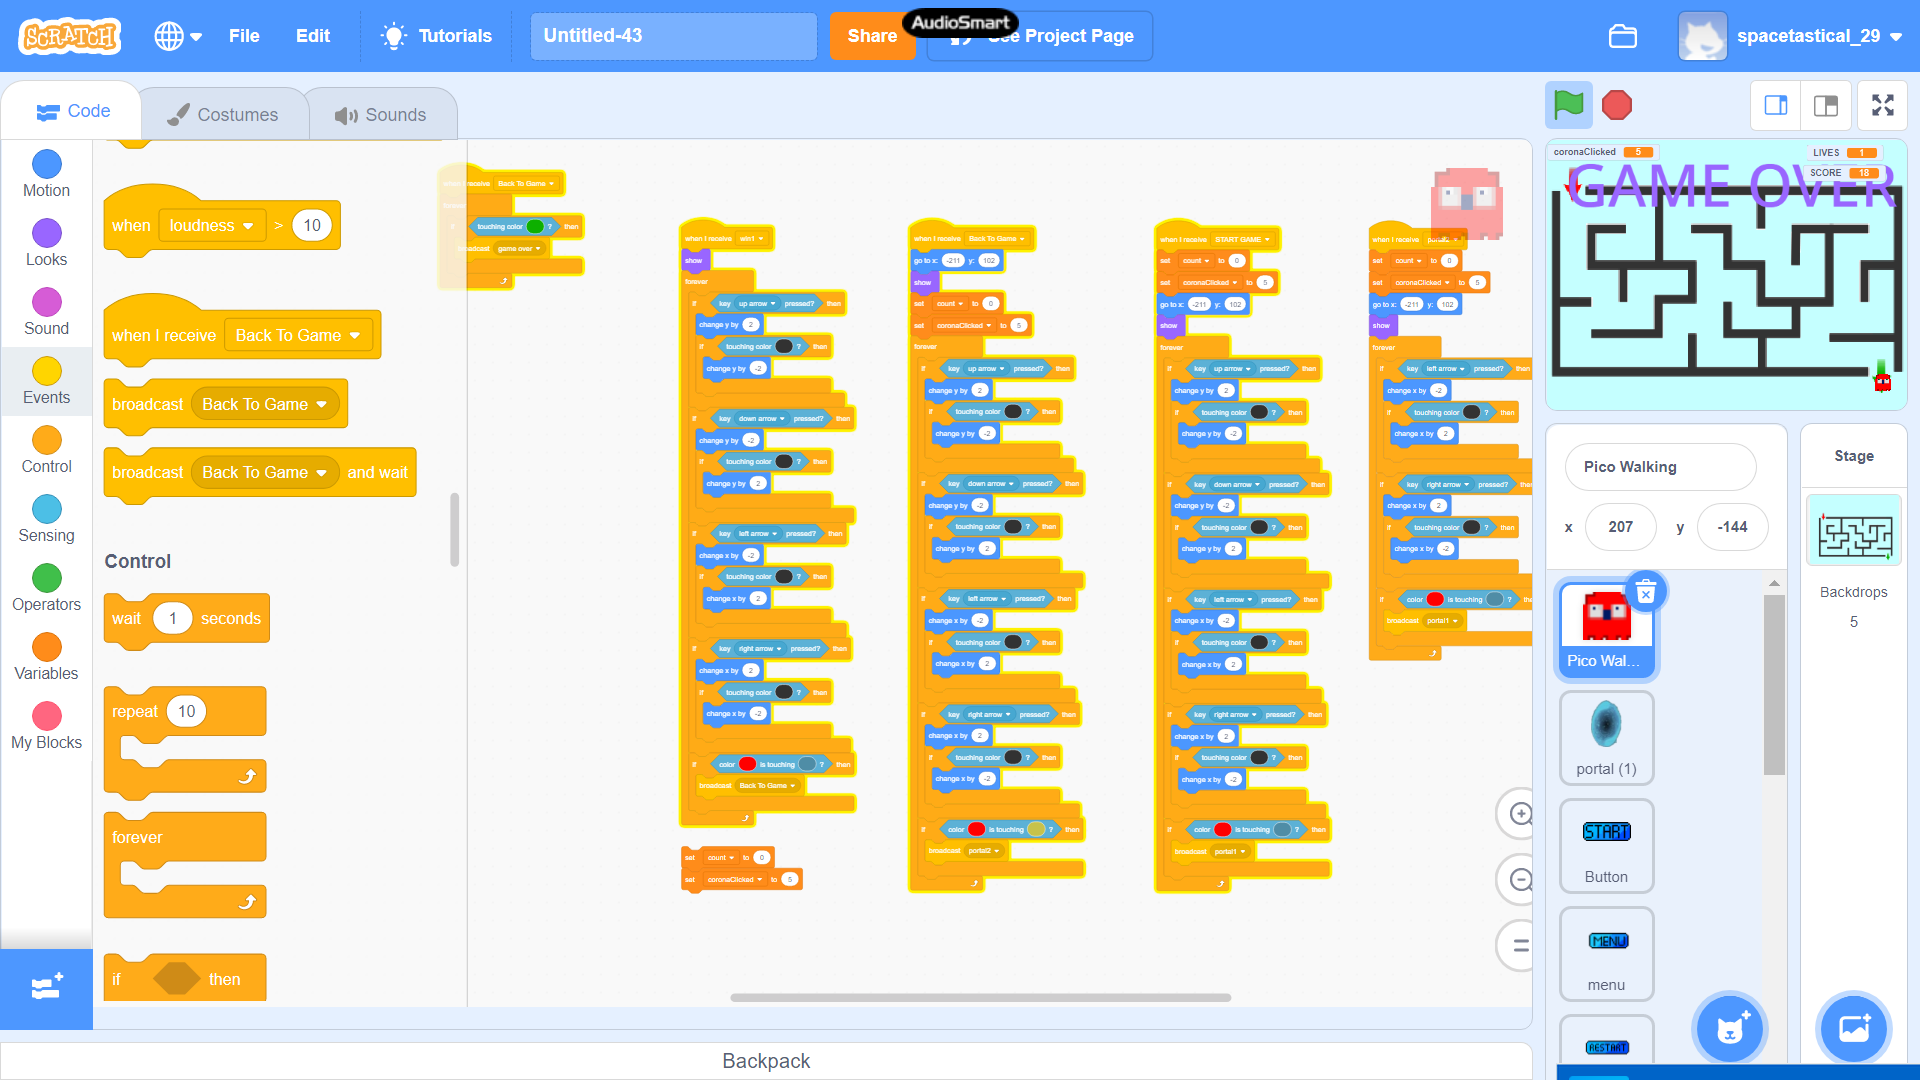This screenshot has width=1920, height=1080.
Task: Open the spacetastical_29 account menu
Action: coord(1808,36)
